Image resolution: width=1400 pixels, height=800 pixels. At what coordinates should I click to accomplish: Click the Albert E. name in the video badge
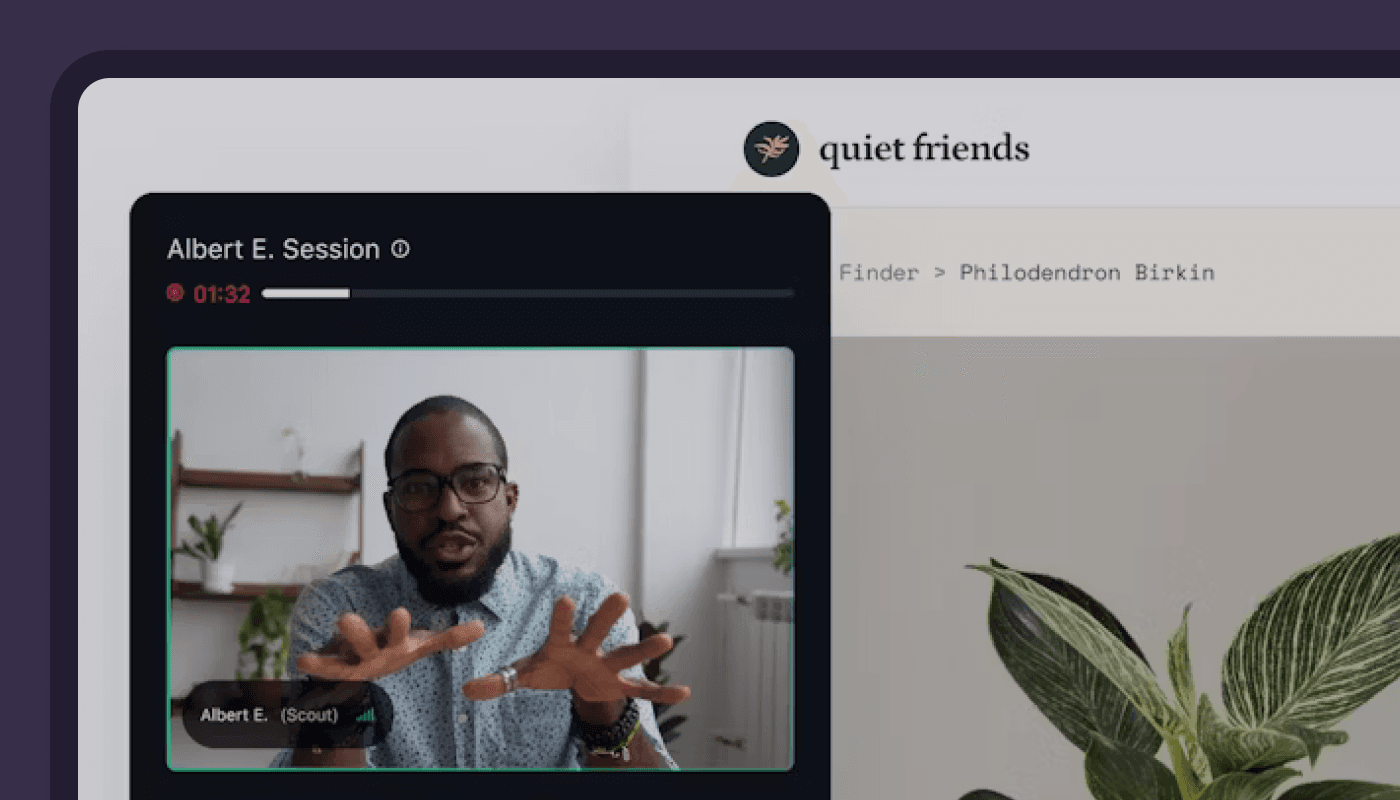pos(234,715)
